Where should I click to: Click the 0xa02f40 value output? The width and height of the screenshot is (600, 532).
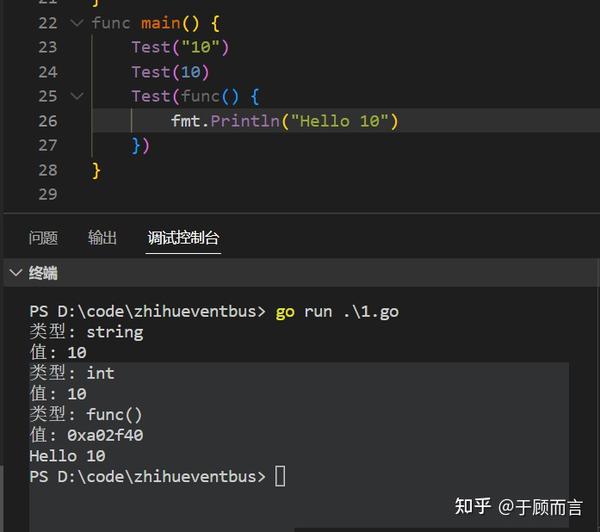[x=105, y=435]
